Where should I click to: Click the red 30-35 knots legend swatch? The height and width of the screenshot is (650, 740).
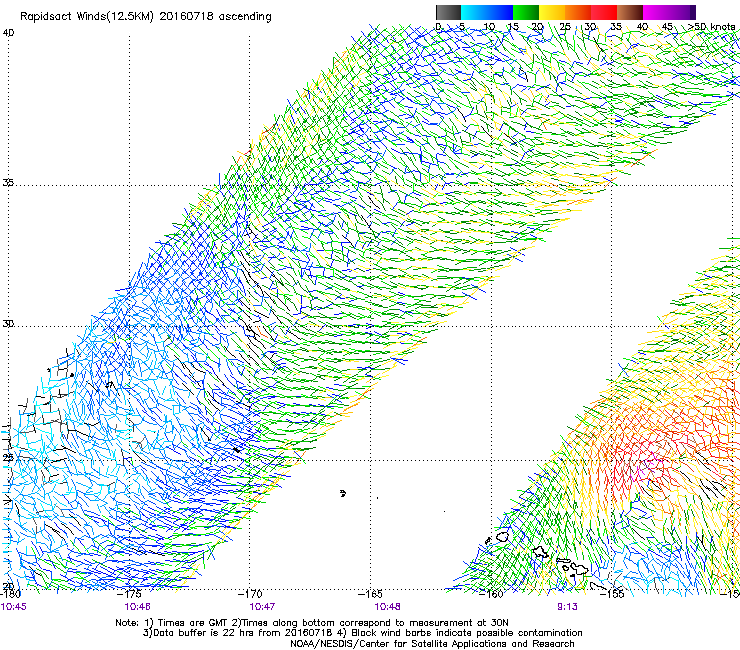tap(604, 12)
